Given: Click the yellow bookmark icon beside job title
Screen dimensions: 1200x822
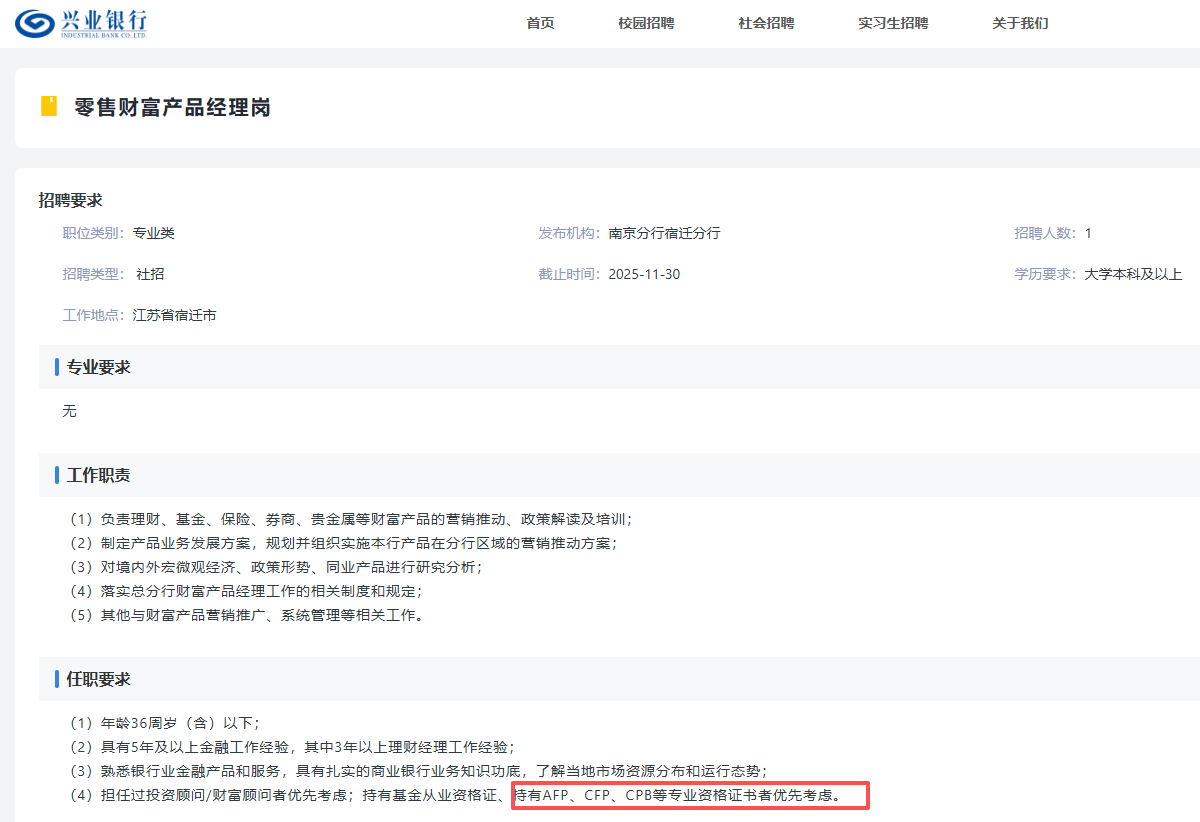Looking at the screenshot, I should click(48, 106).
